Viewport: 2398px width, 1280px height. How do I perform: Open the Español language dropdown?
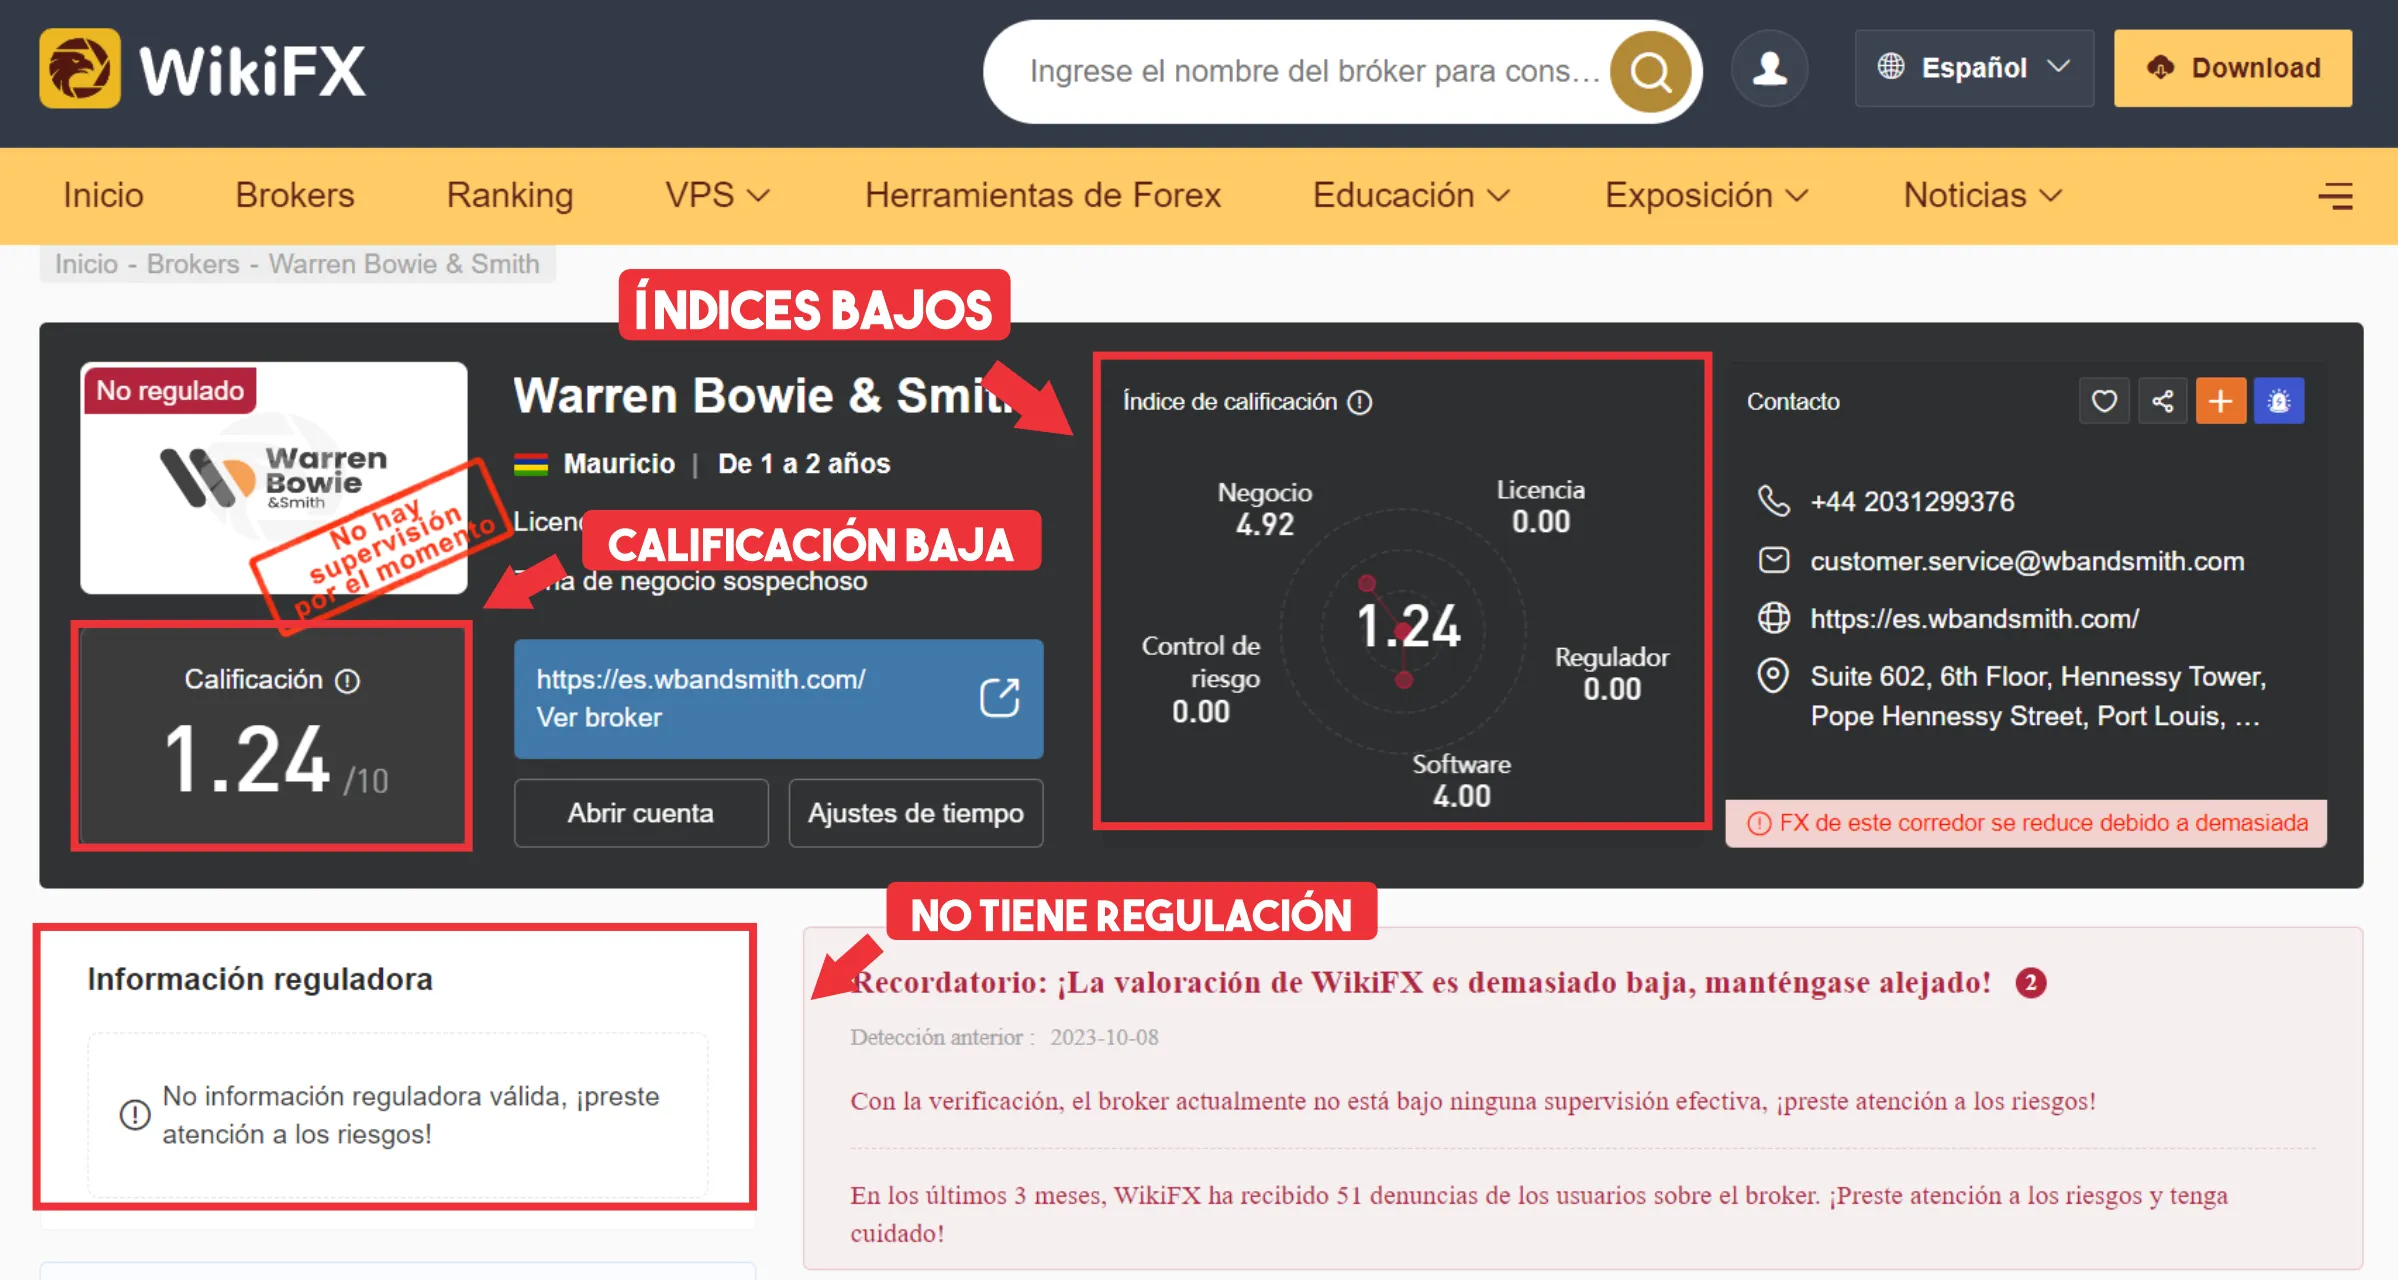coord(1974,68)
